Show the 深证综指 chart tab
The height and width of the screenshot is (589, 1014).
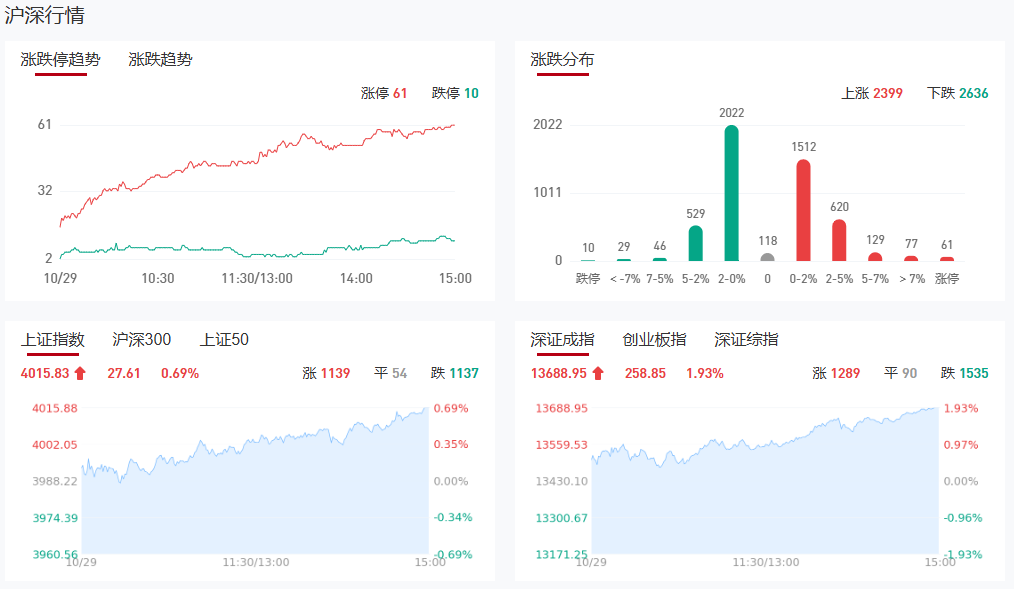746,340
